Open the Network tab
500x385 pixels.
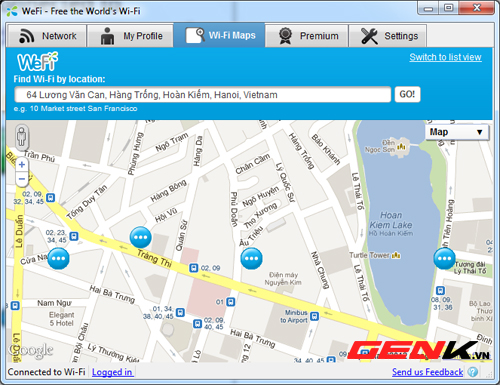(47, 36)
